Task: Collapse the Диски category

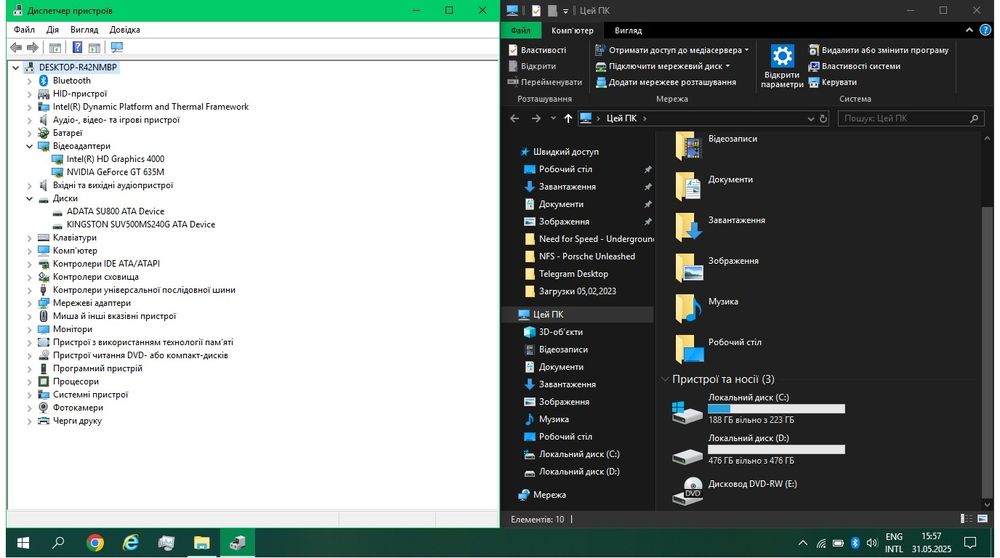Action: [29, 198]
